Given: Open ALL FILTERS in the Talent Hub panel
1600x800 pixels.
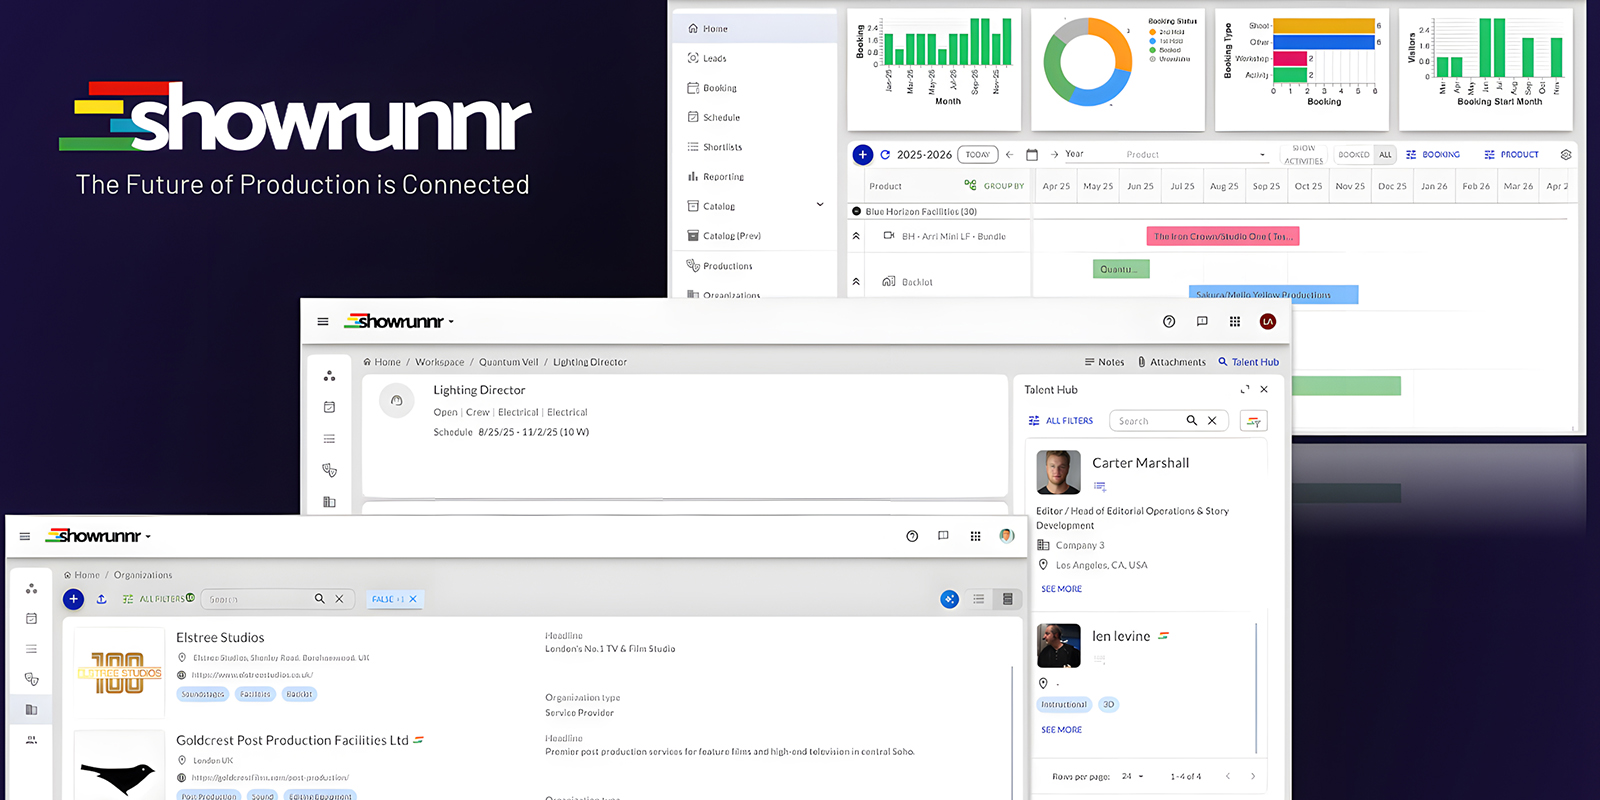Looking at the screenshot, I should point(1060,421).
